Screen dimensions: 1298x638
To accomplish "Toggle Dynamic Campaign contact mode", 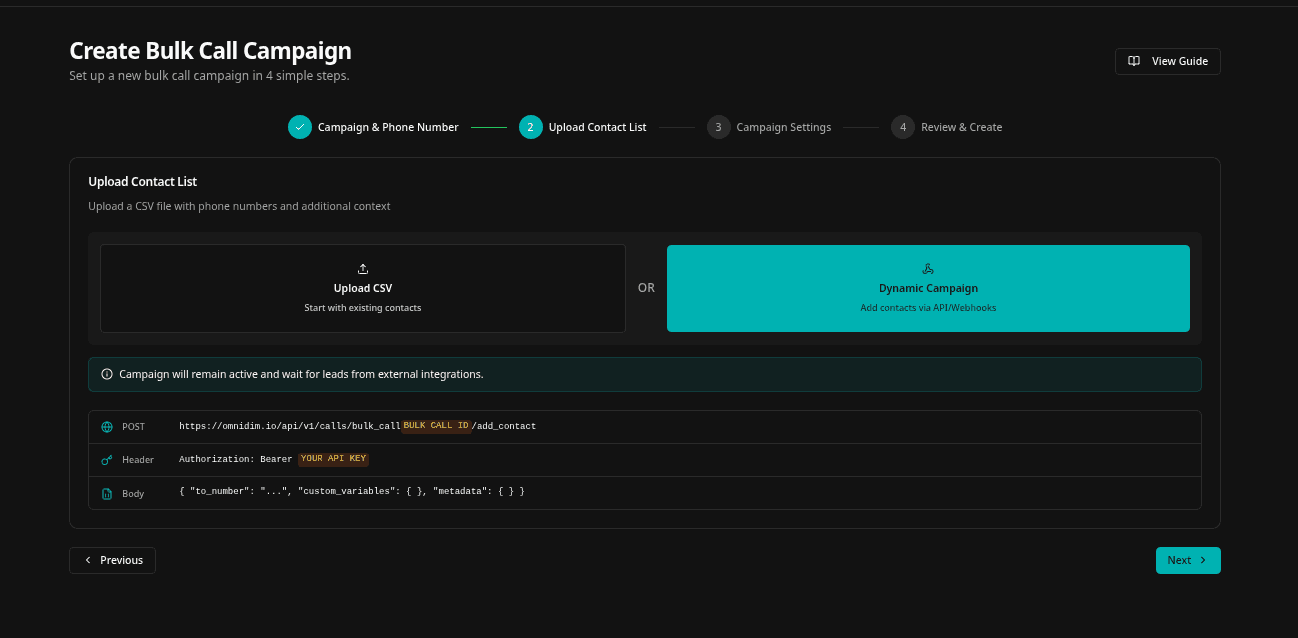I will point(928,288).
